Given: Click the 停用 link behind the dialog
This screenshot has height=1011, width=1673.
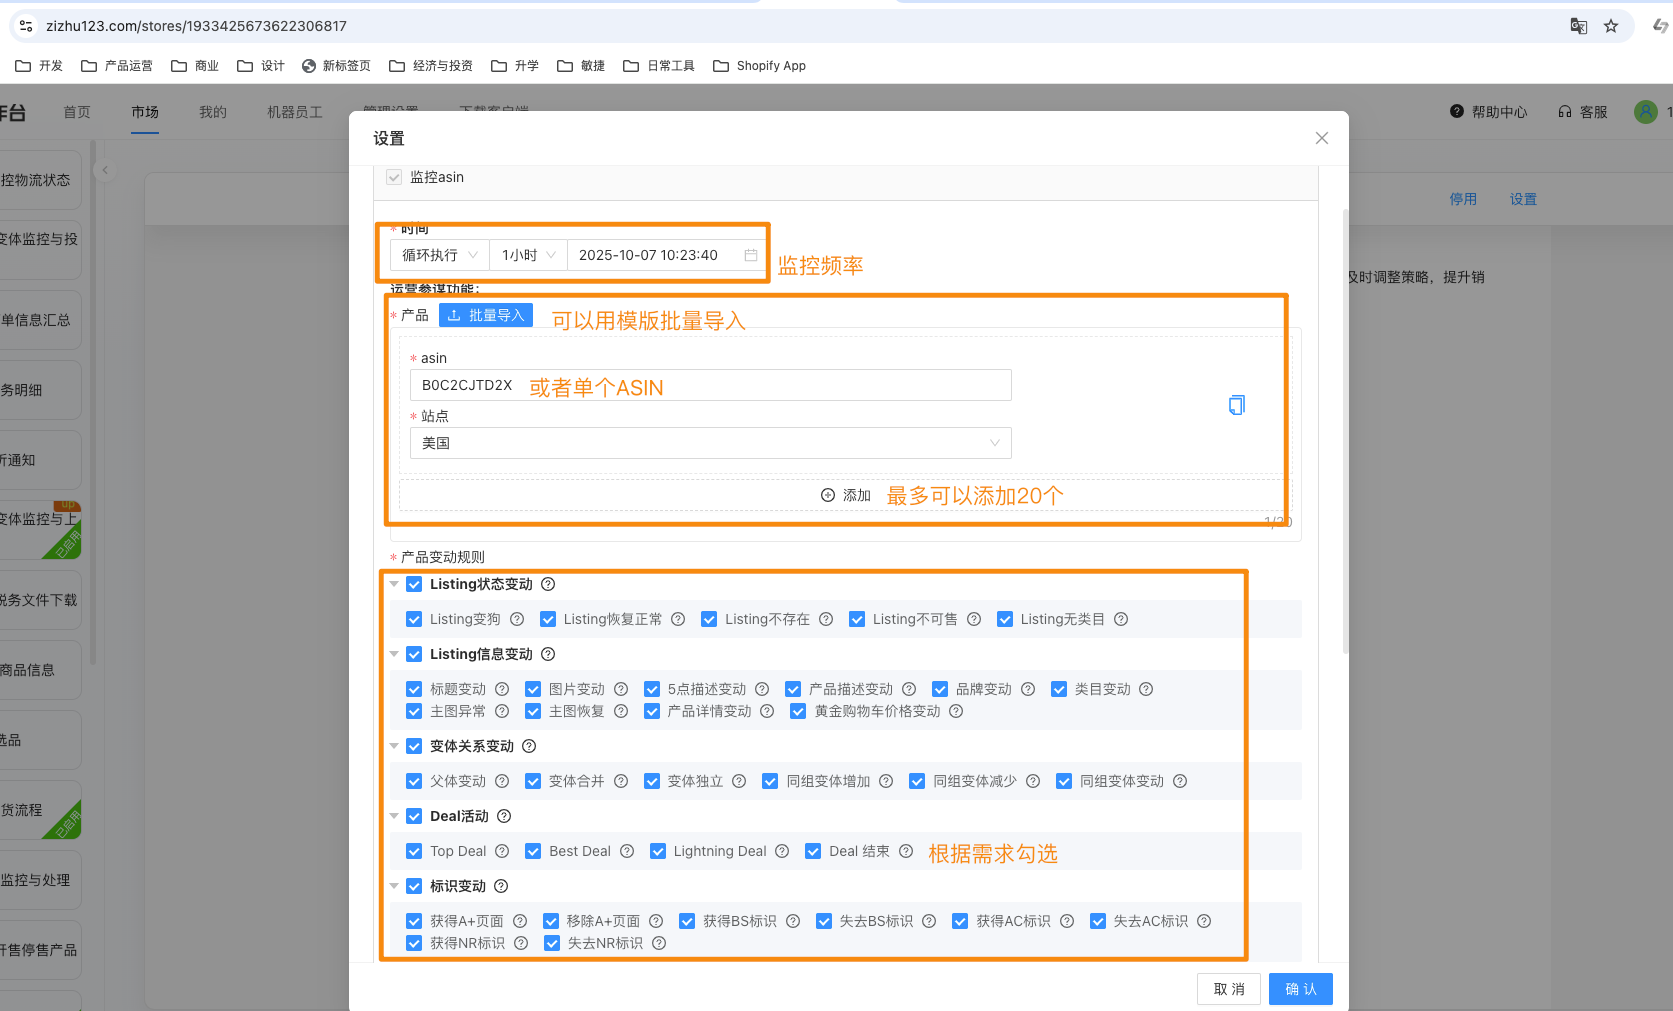Looking at the screenshot, I should (1463, 199).
